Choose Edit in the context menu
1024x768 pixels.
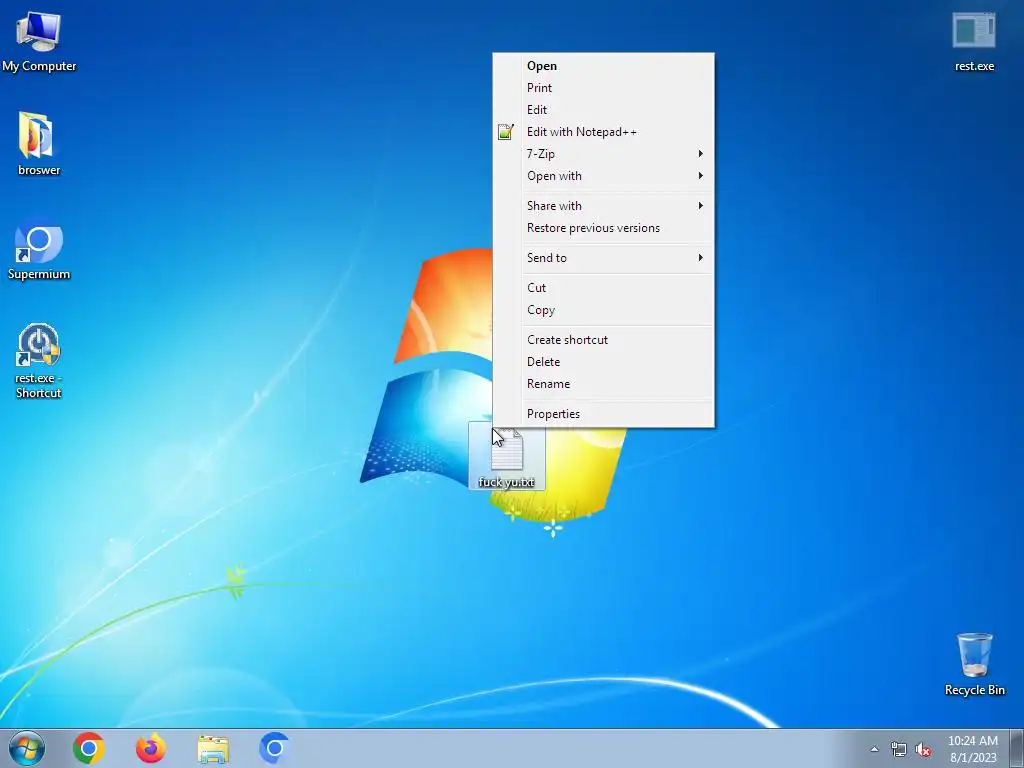click(603, 110)
